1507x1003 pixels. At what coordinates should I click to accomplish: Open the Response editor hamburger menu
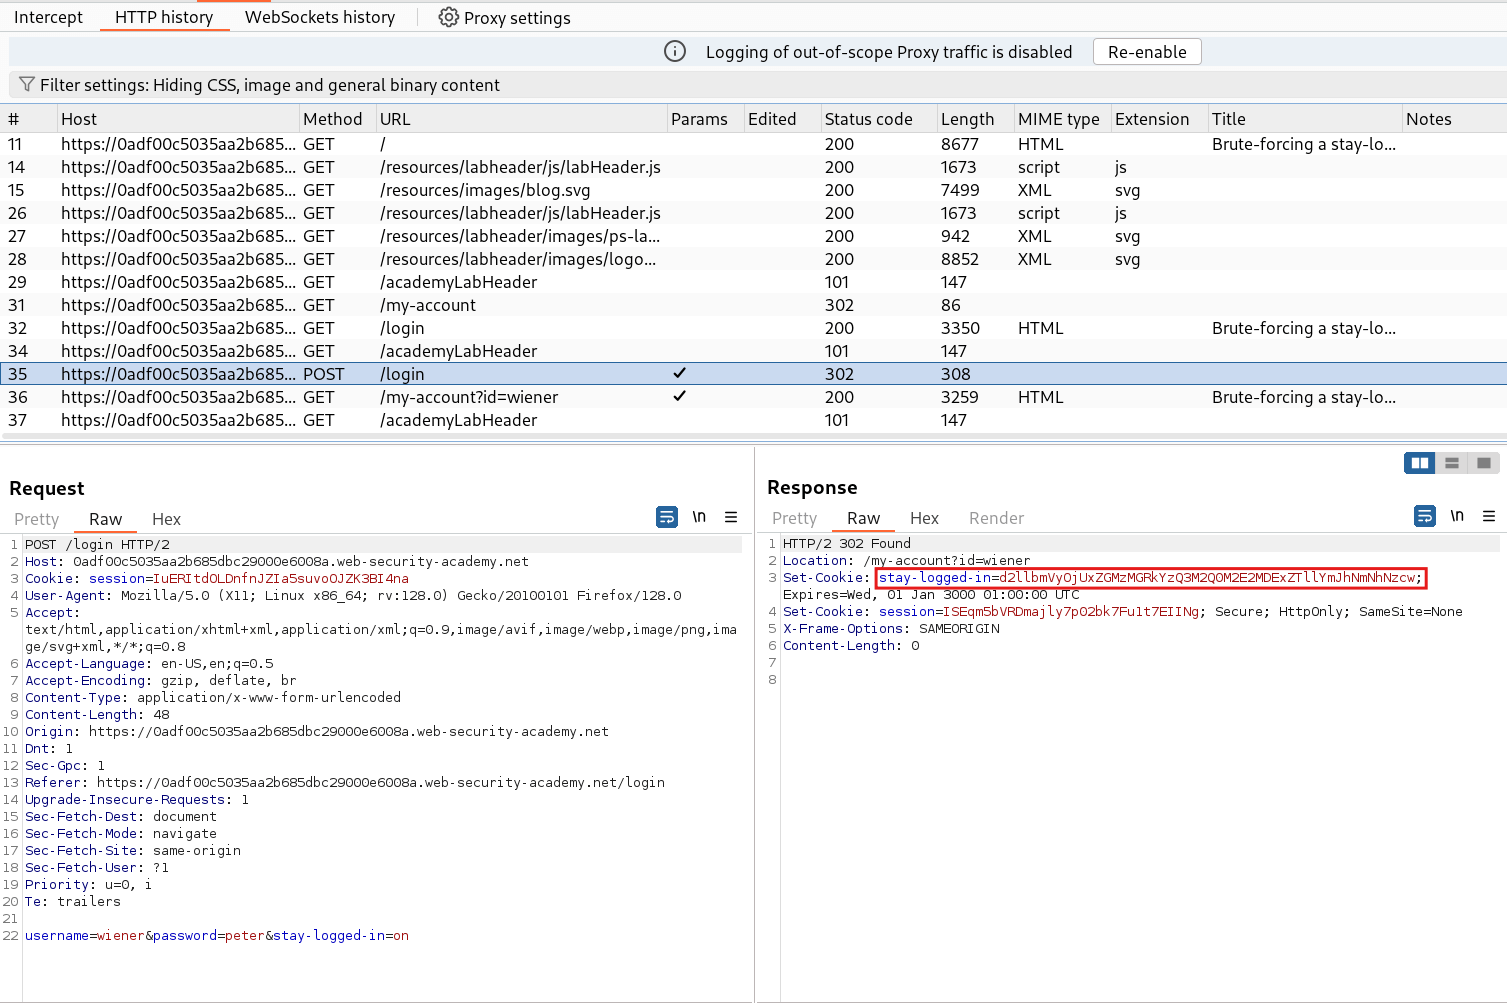pyautogui.click(x=1489, y=516)
